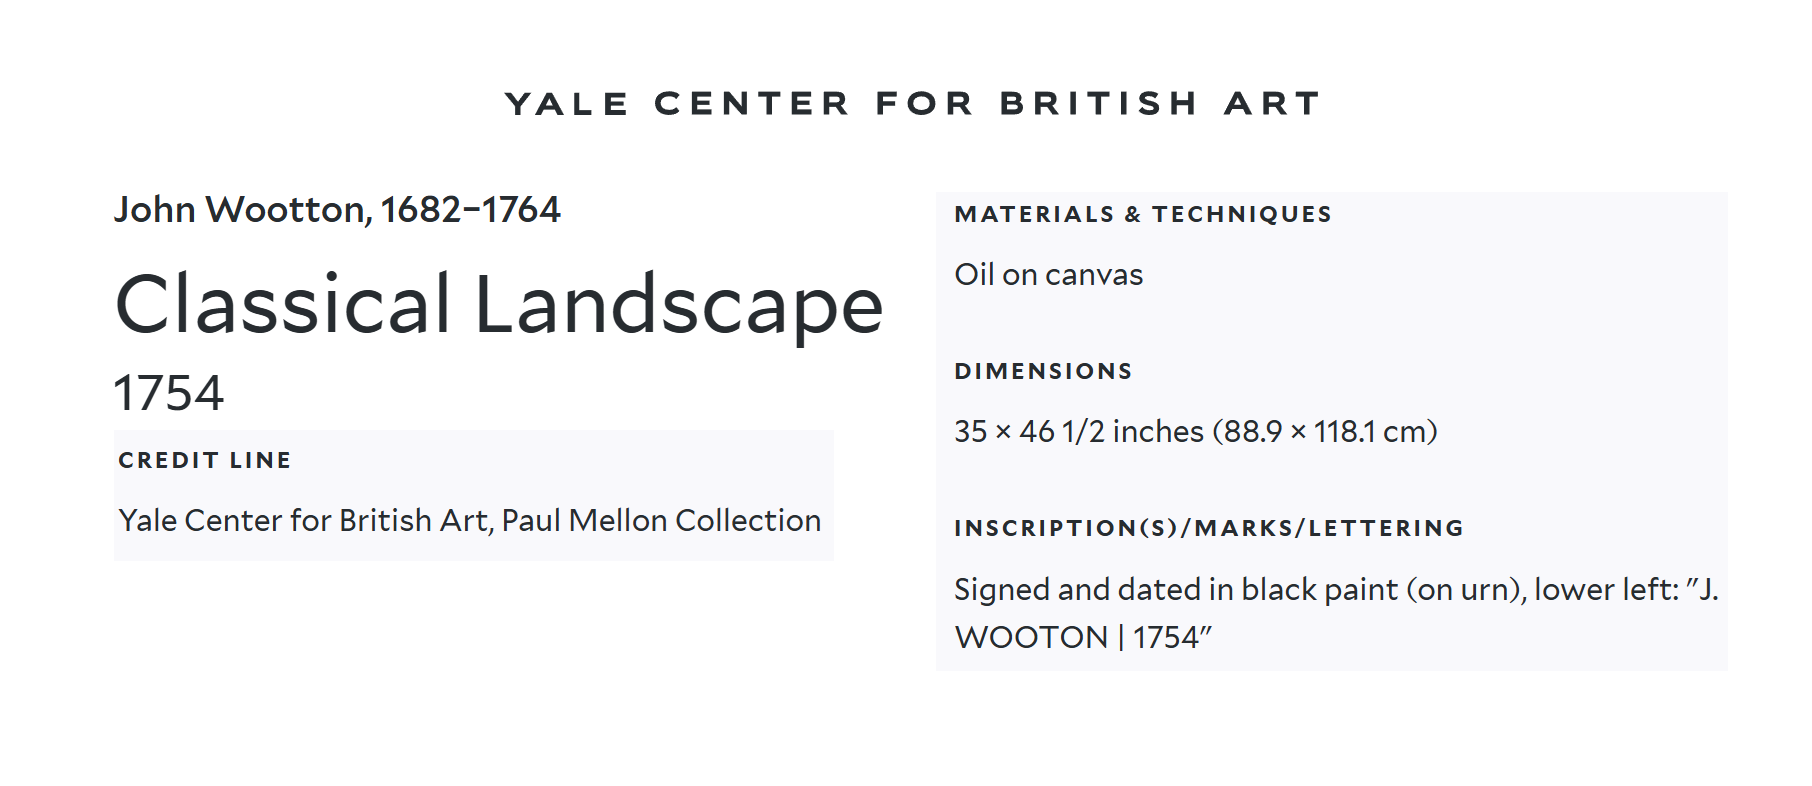
Task: Click the DIMENSIONS heading
Action: pos(1043,371)
